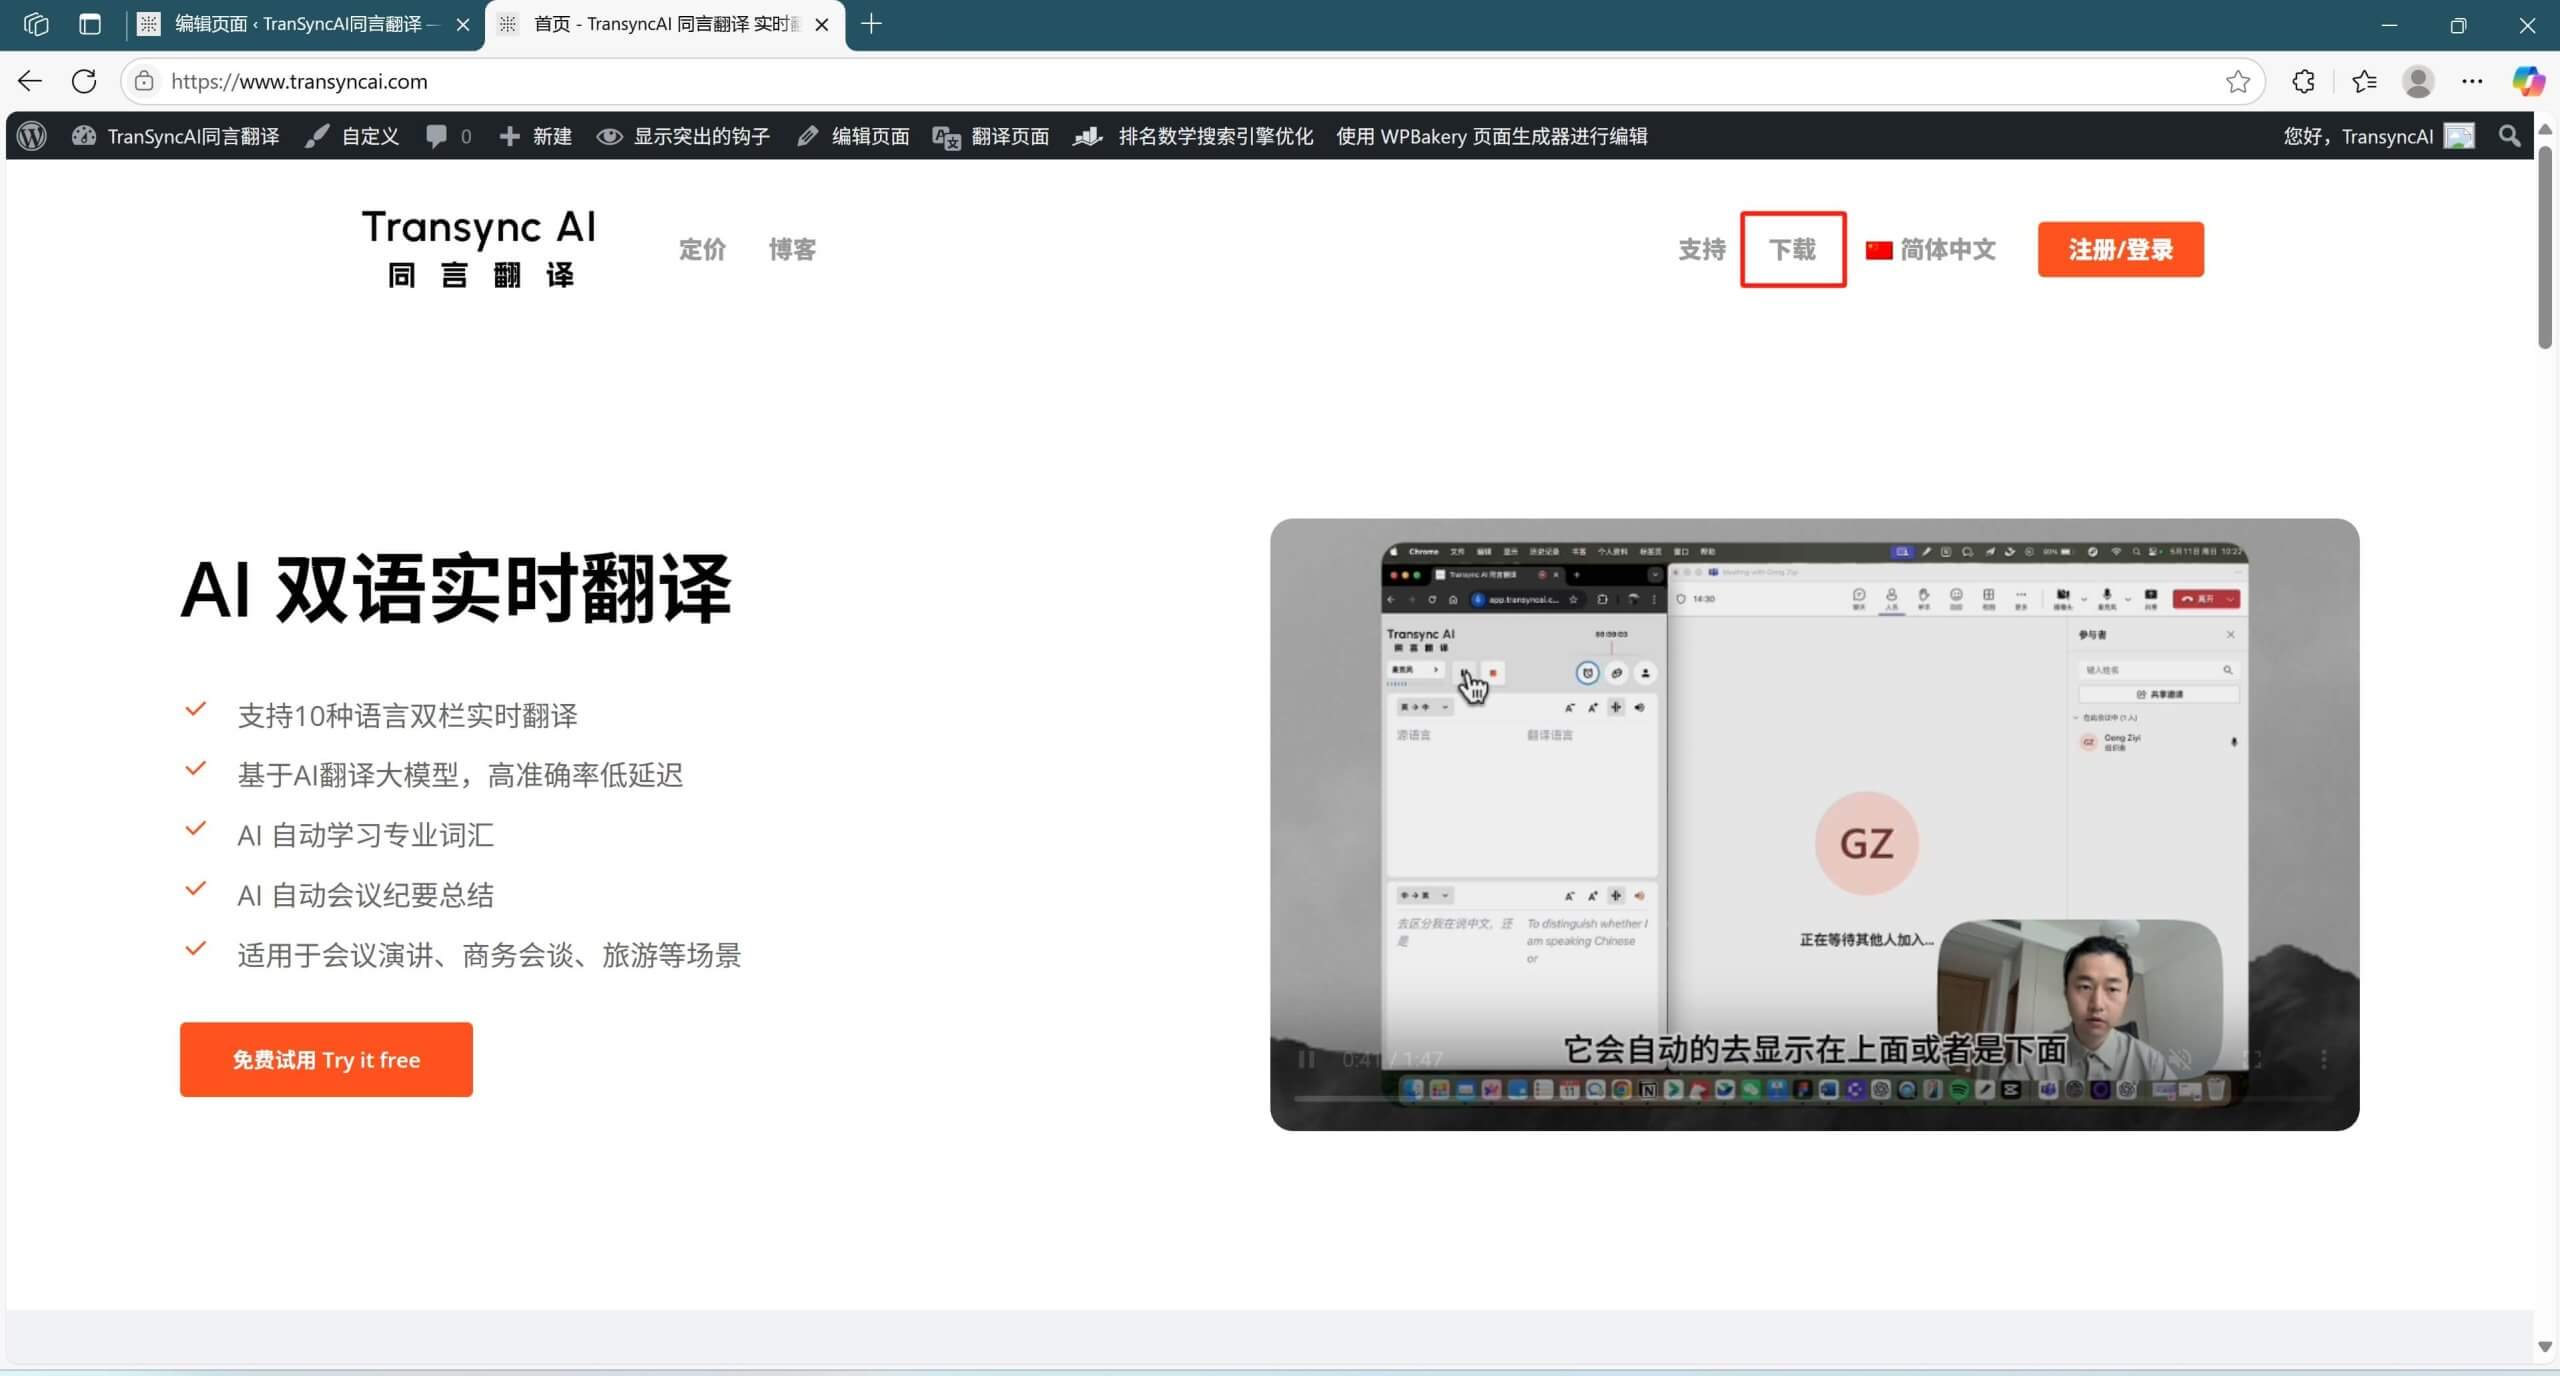Click TransyncAI user avatar in admin bar

tap(2459, 136)
